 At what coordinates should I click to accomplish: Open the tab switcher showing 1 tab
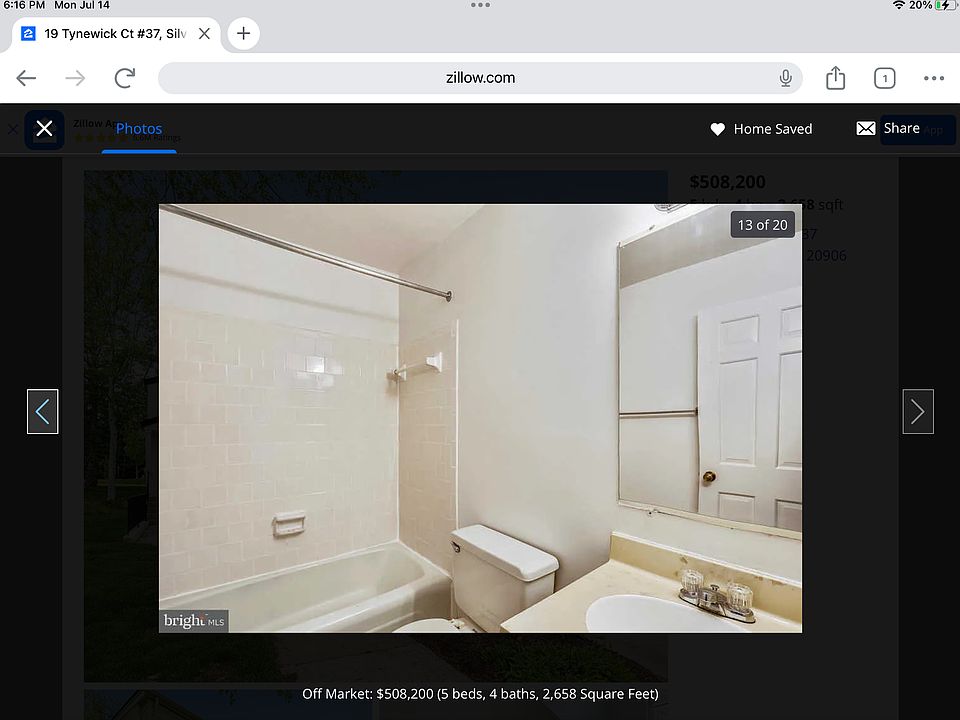pos(884,78)
